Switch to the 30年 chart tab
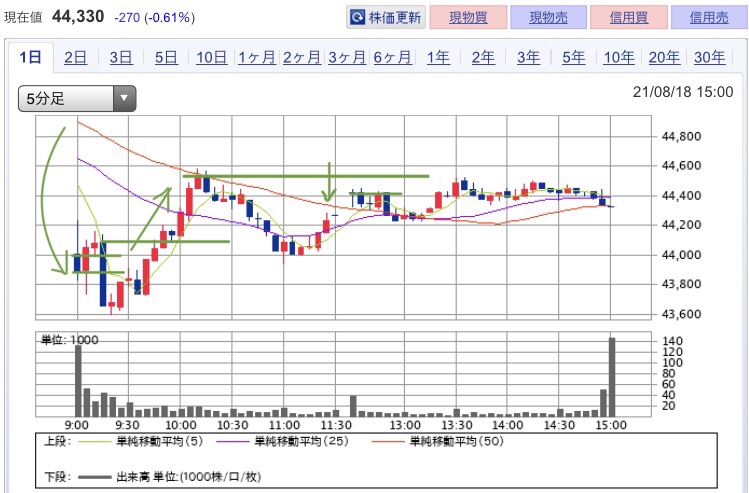Viewport: 749px width, 493px height. point(709,57)
